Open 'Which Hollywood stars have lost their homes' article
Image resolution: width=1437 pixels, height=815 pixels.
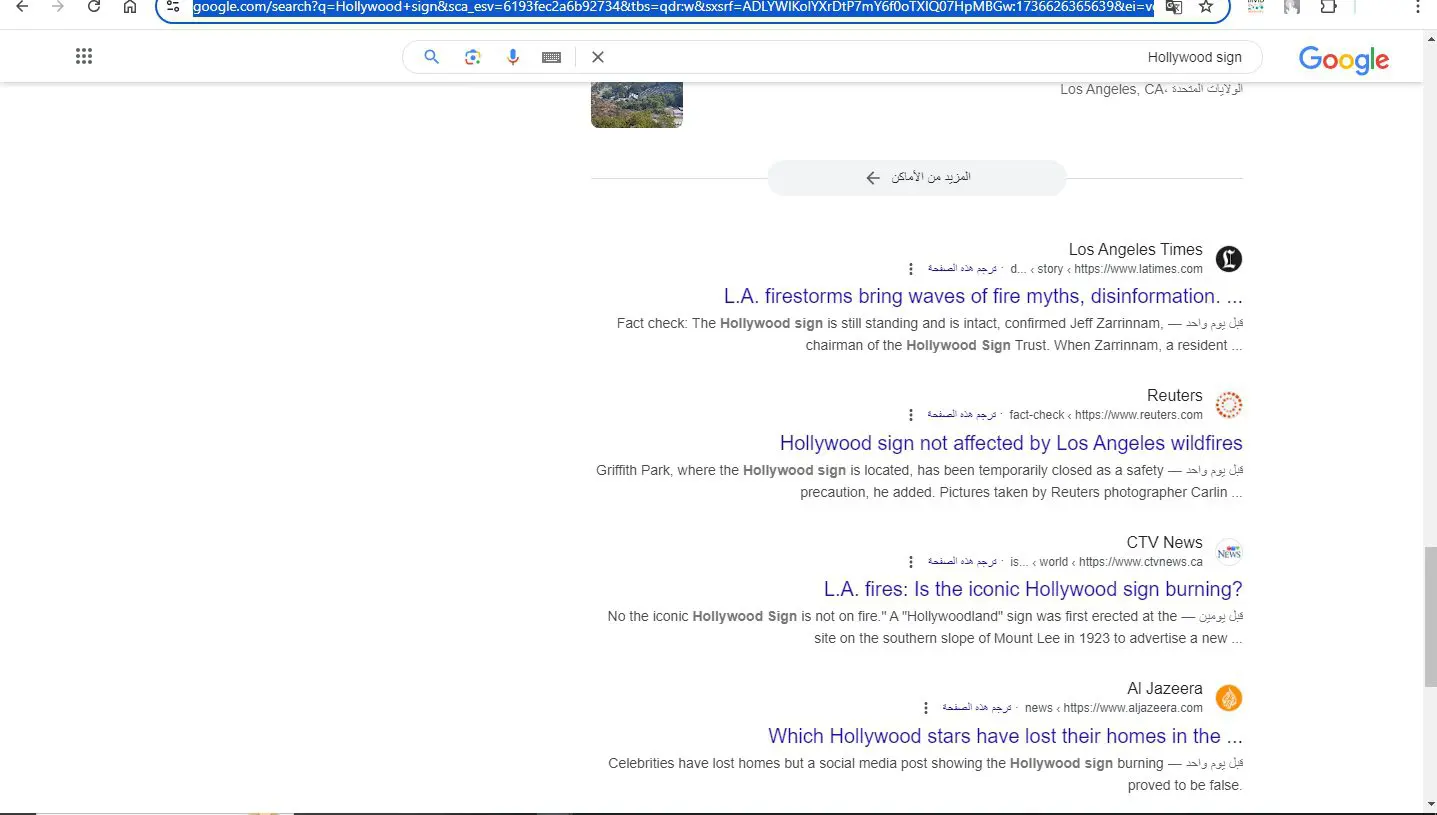[x=1005, y=736]
